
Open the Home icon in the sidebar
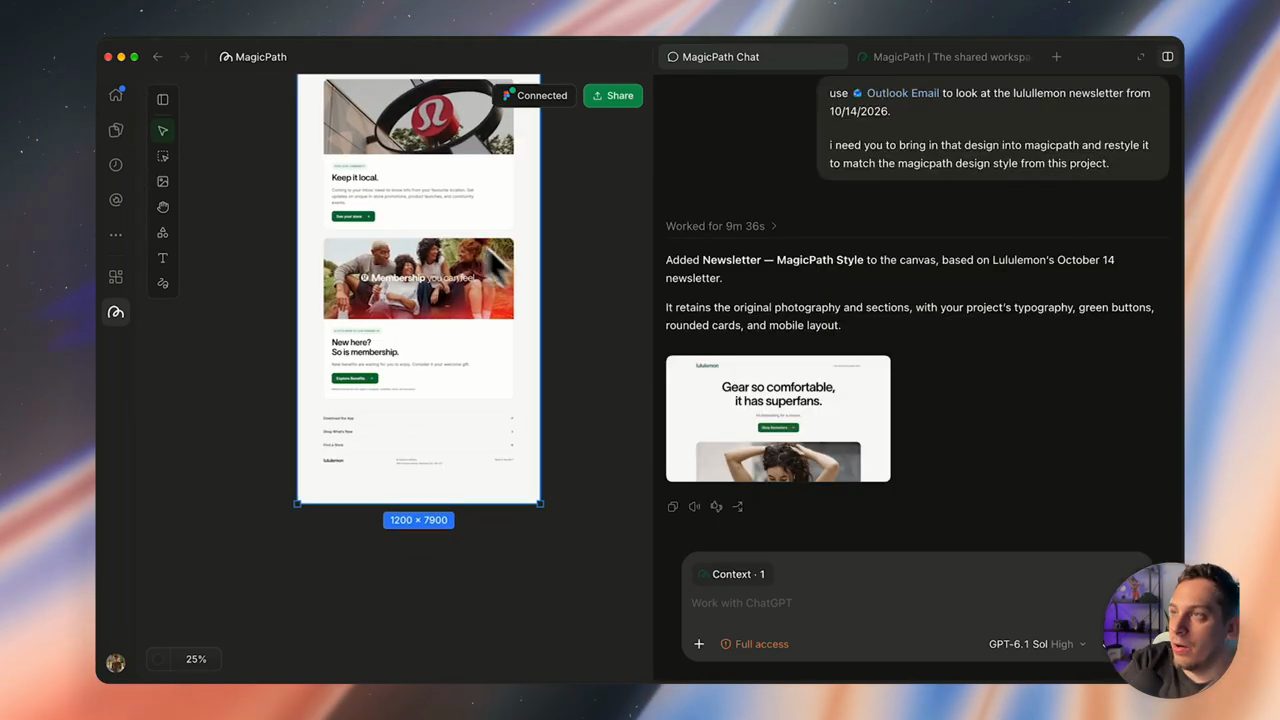click(116, 95)
